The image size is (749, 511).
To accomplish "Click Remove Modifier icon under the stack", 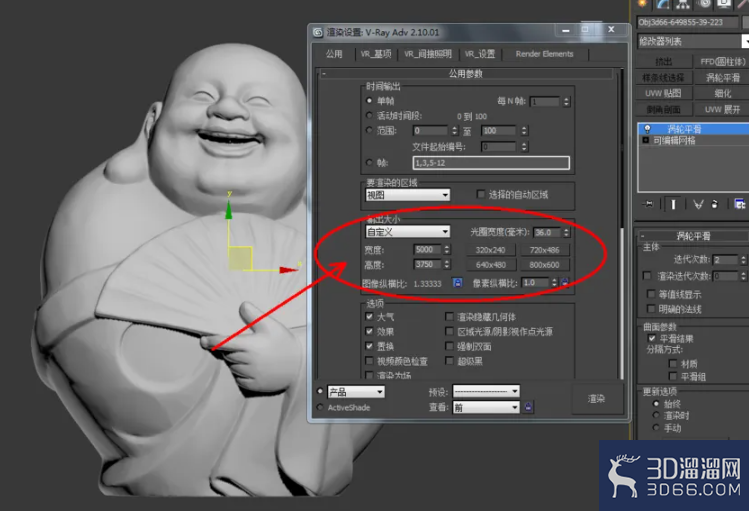I will click(715, 204).
